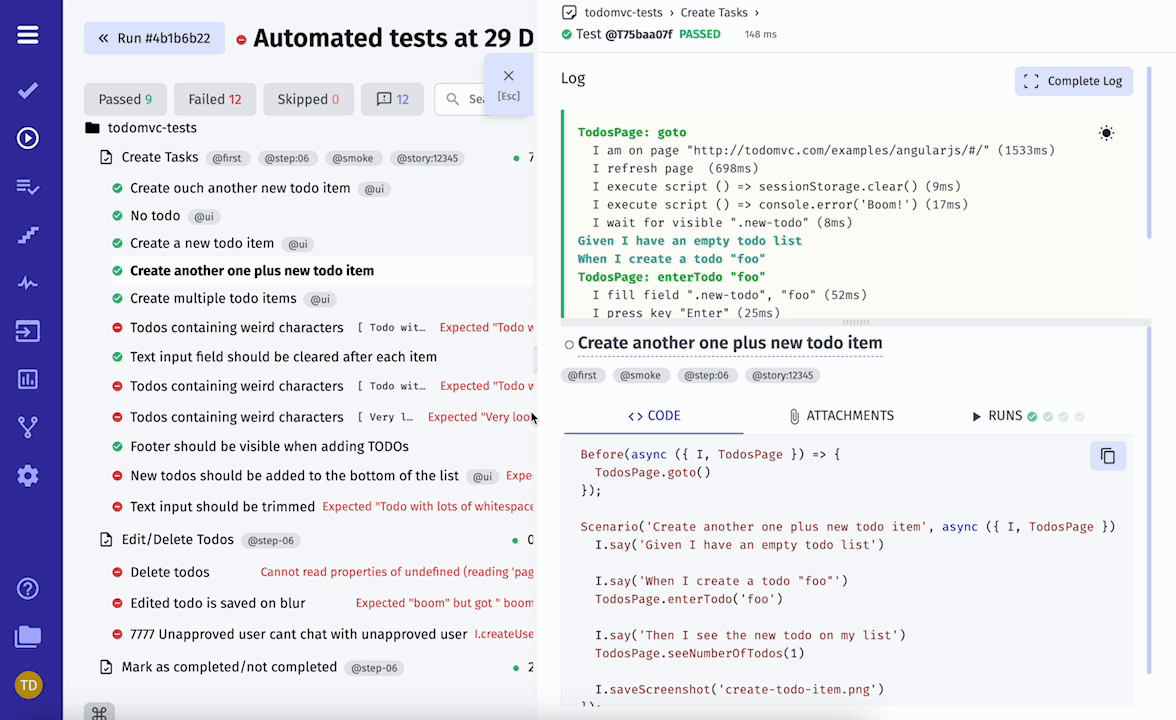This screenshot has width=1176, height=720.
Task: Filter by Passed 9 tests
Action: tap(125, 99)
